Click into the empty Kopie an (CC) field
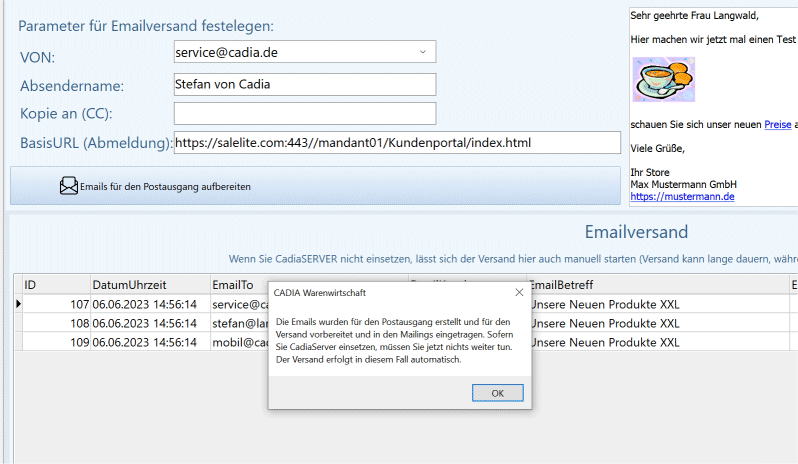This screenshot has height=464, width=798. click(305, 113)
